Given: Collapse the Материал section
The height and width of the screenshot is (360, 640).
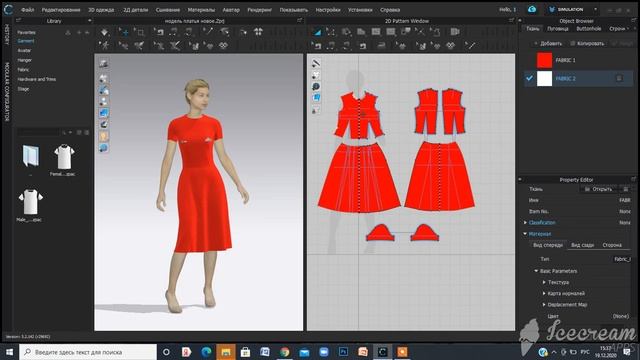Looking at the screenshot, I should (525, 234).
